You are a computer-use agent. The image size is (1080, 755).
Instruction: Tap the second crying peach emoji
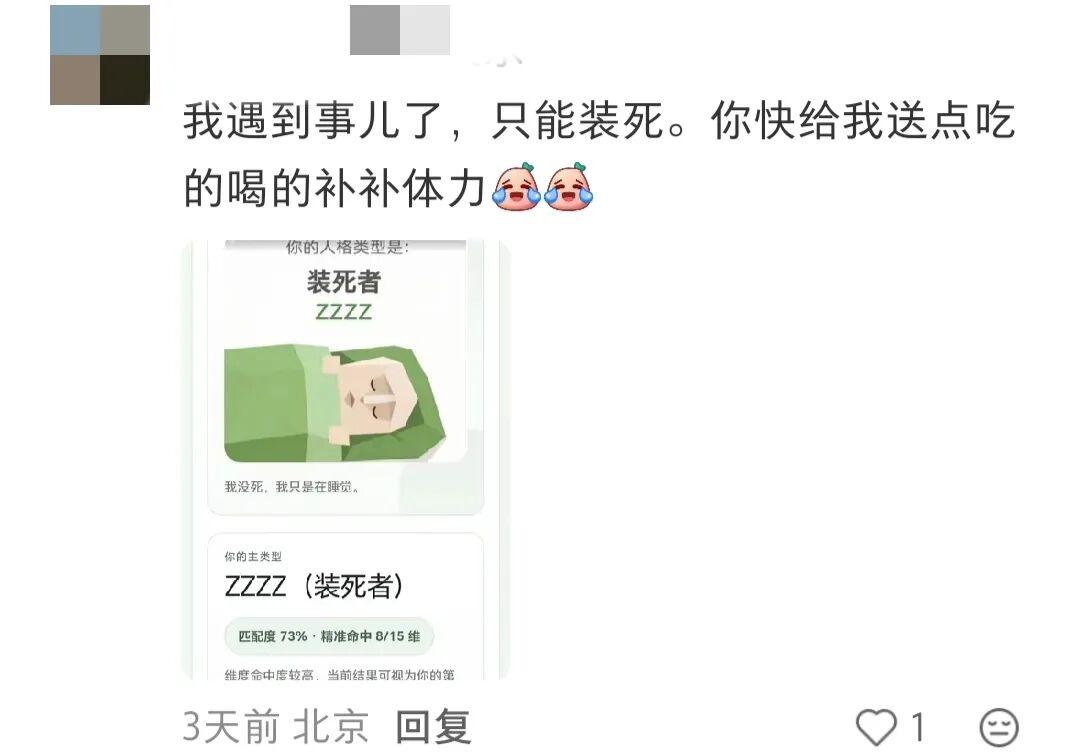[x=569, y=186]
